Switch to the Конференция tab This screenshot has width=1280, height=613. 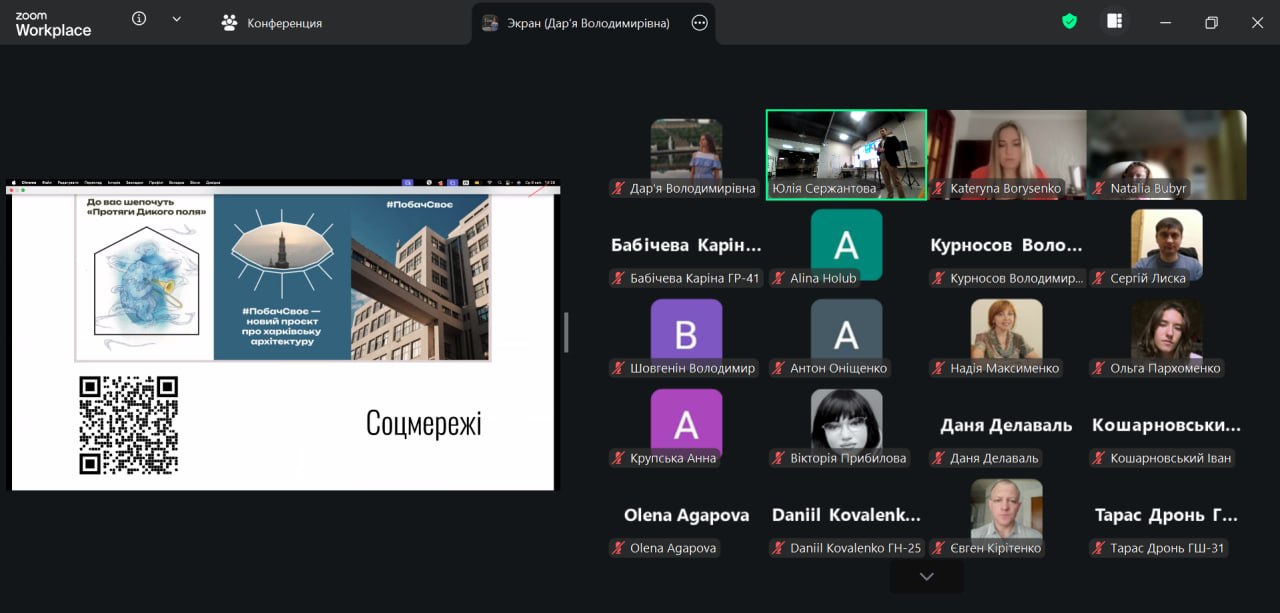point(273,23)
